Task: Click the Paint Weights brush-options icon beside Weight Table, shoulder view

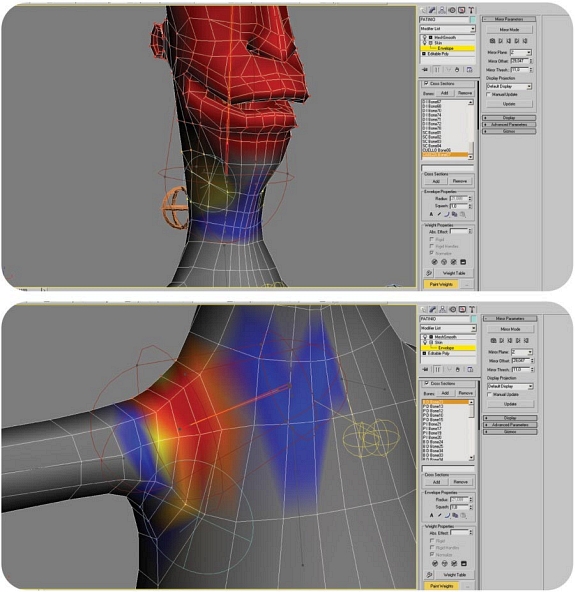Action: (429, 575)
